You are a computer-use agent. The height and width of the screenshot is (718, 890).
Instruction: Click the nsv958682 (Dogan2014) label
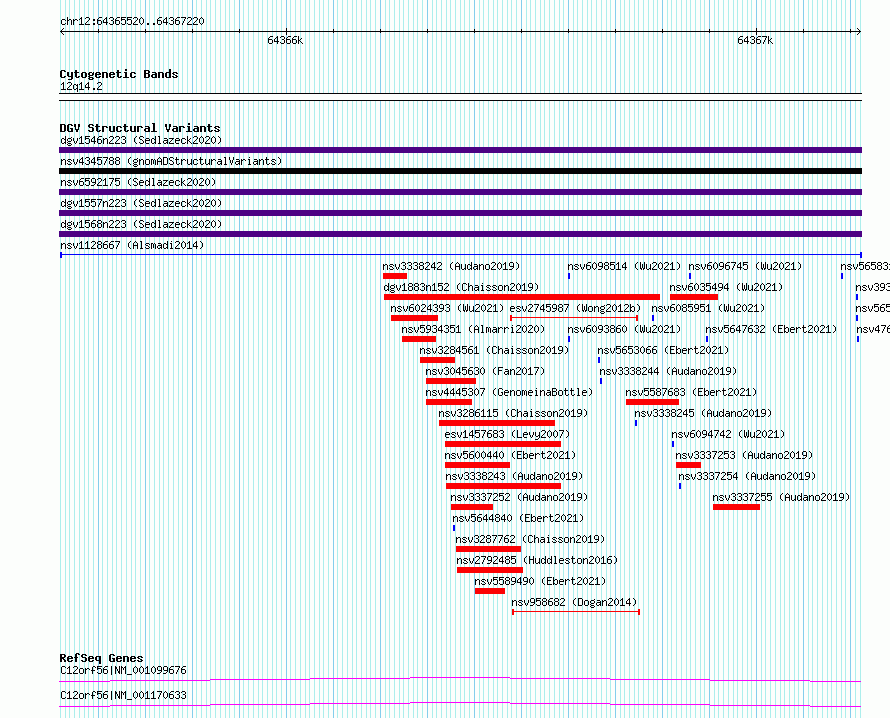tap(574, 602)
